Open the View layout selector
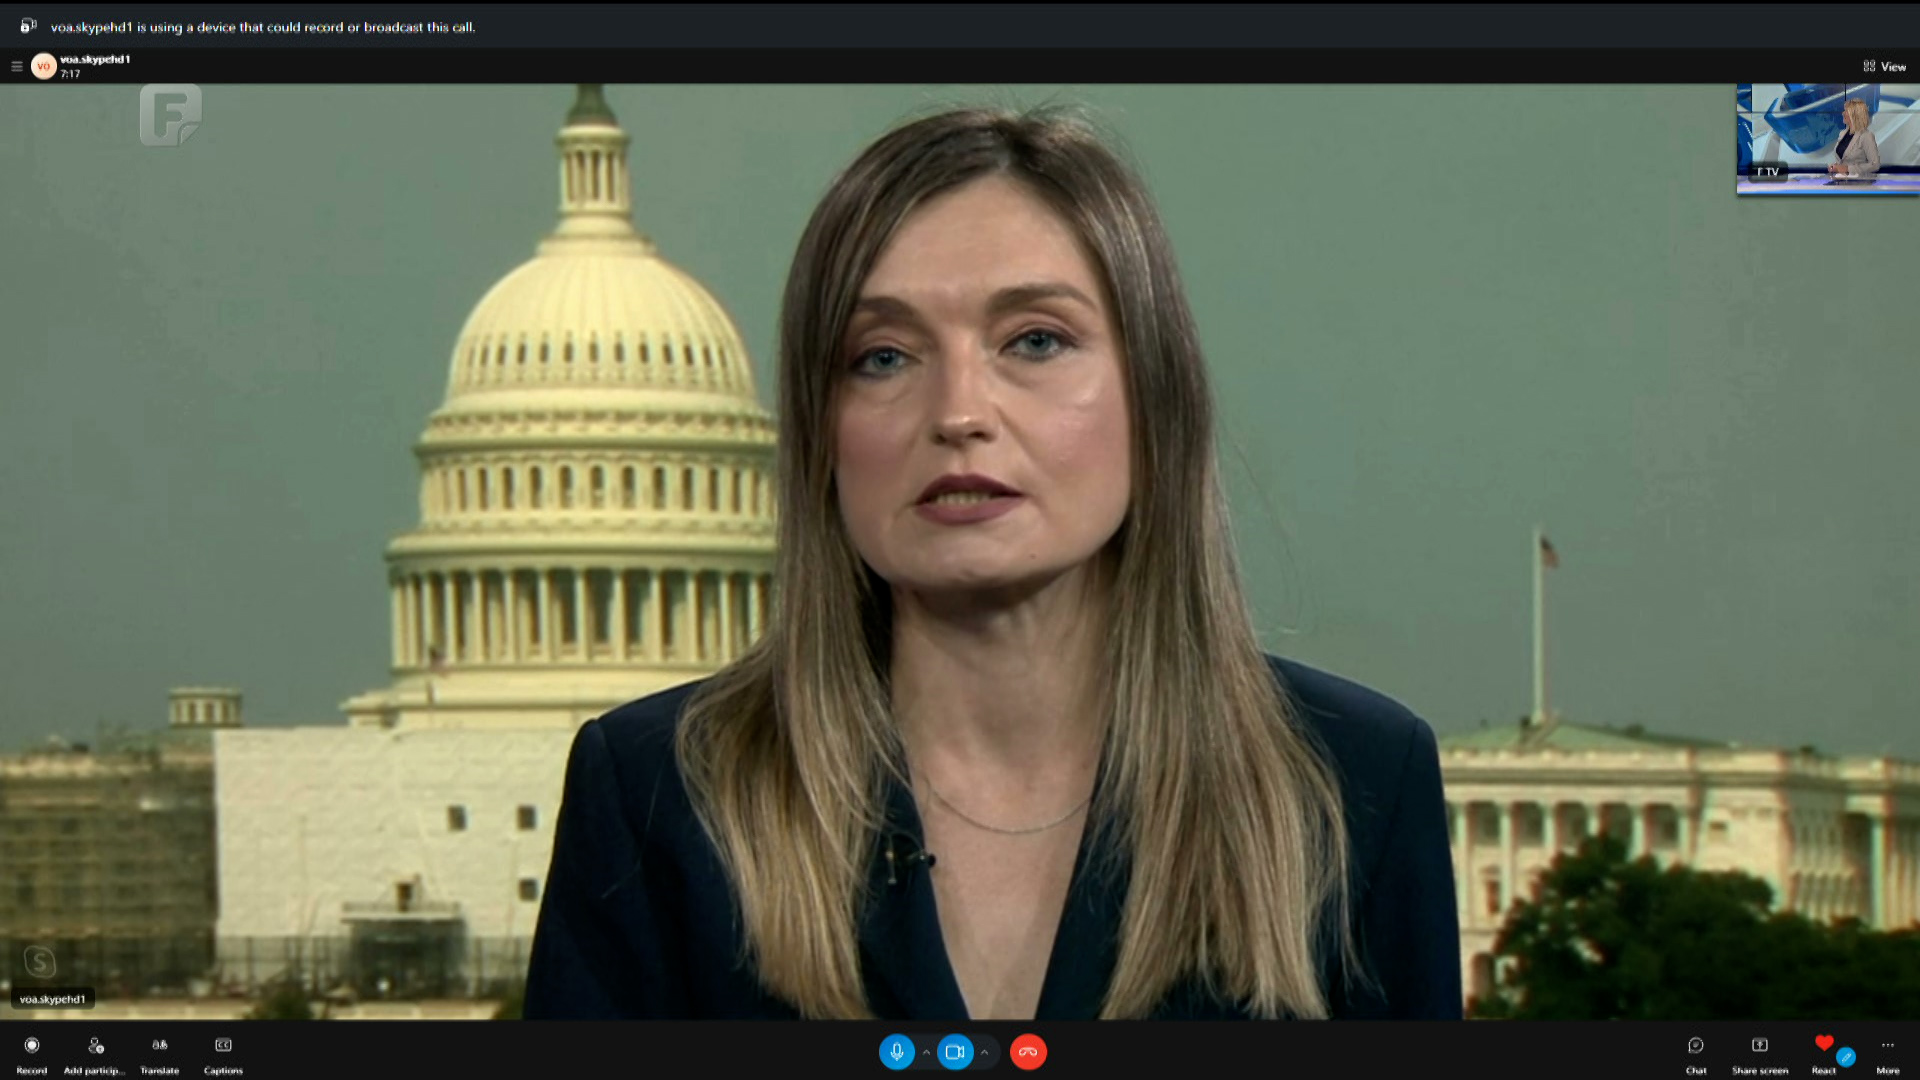 (1884, 66)
